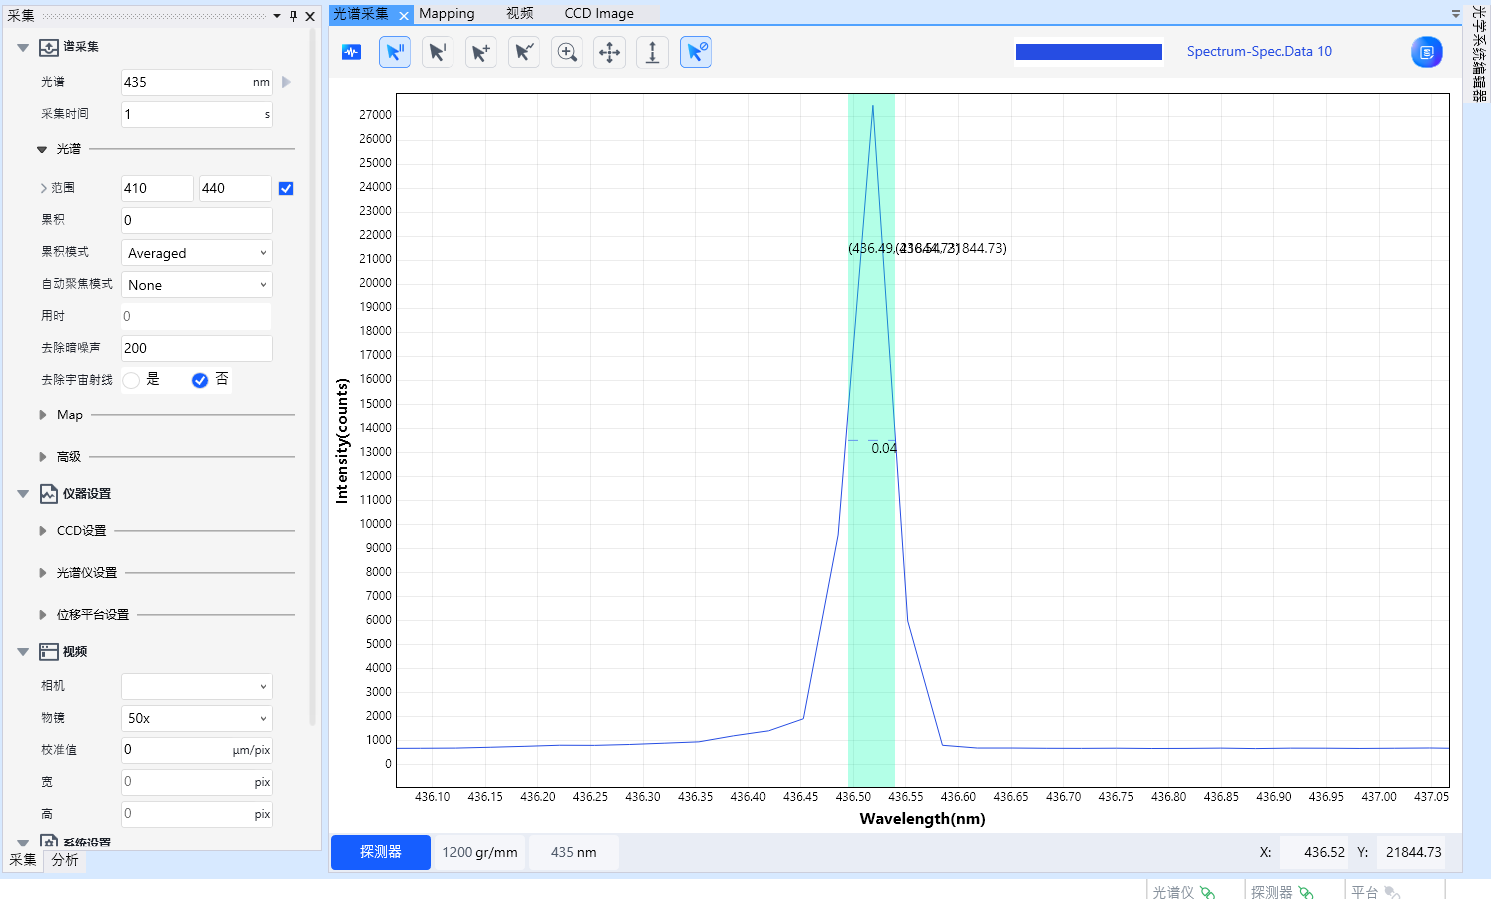The height and width of the screenshot is (899, 1491).
Task: Uncheck the 范围 range checkbox
Action: click(286, 188)
